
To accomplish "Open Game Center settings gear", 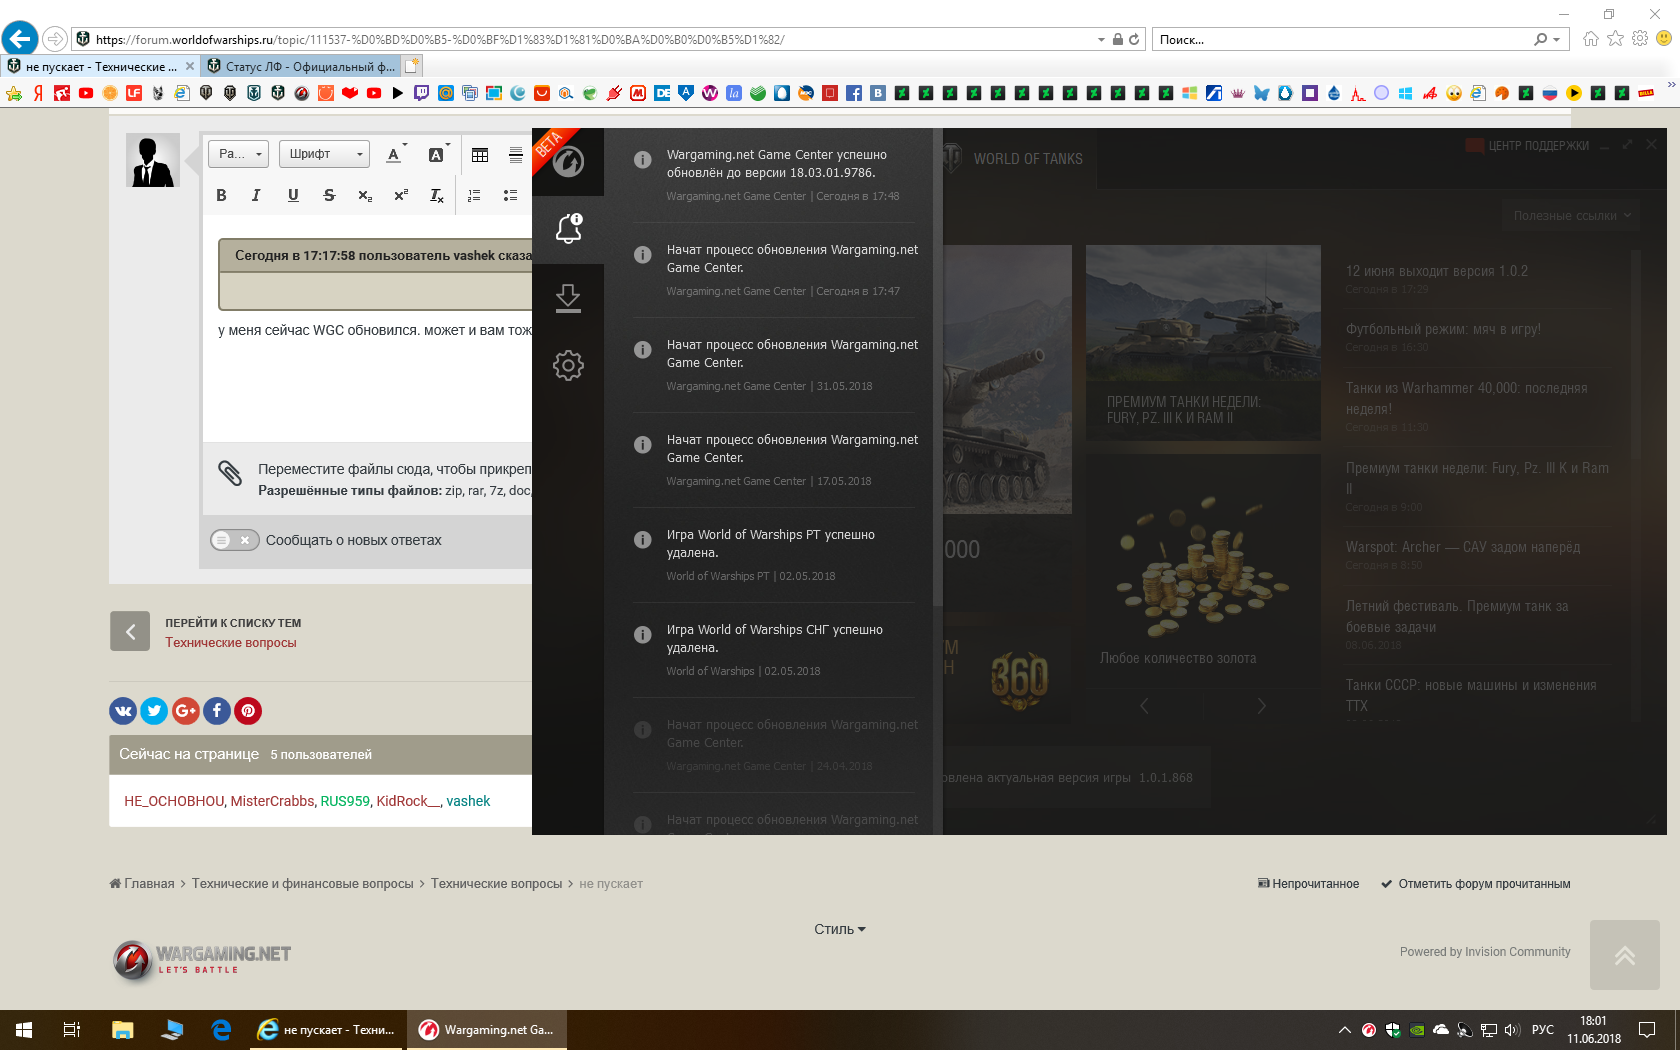I will [x=568, y=365].
